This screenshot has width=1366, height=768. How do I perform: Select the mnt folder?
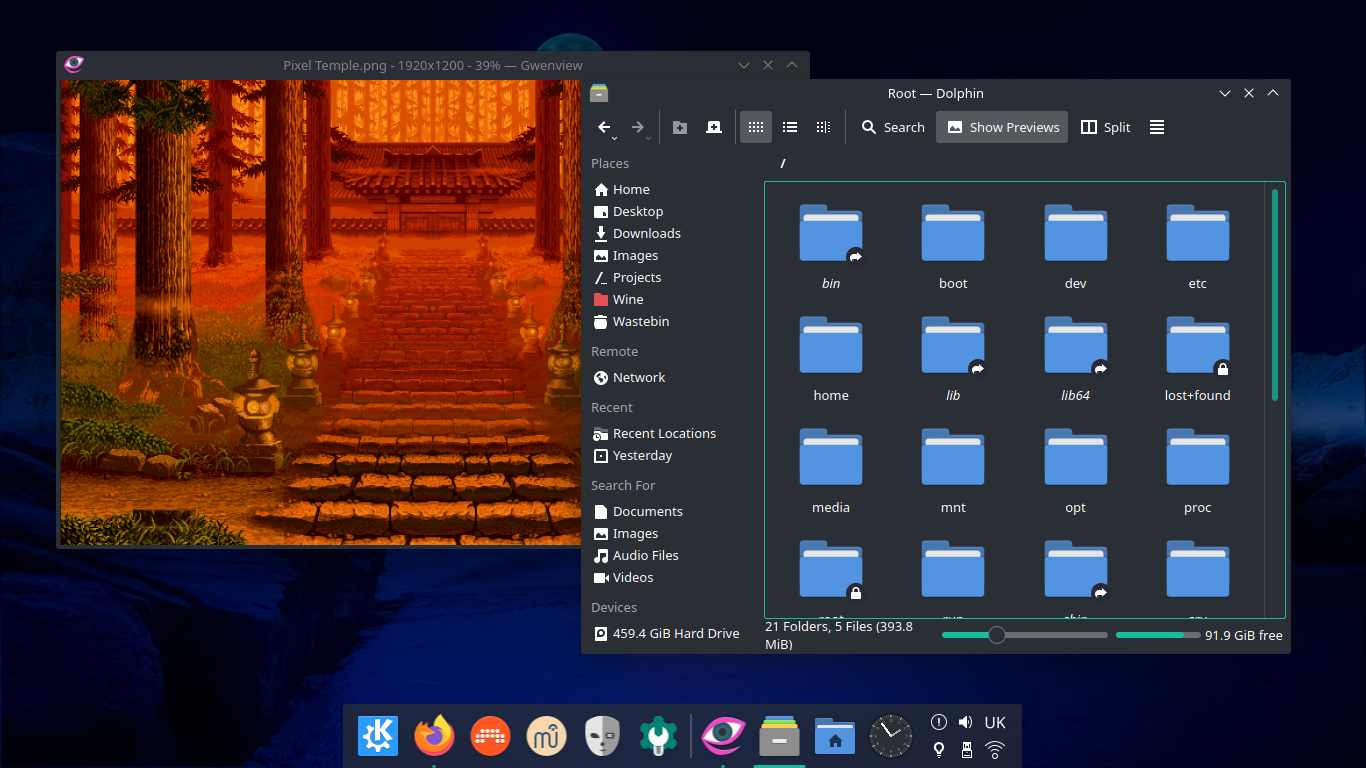(953, 471)
